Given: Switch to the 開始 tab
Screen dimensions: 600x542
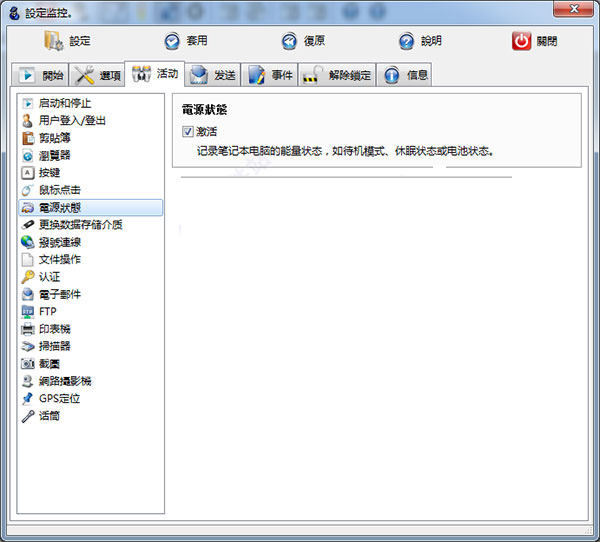Looking at the screenshot, I should tap(40, 75).
